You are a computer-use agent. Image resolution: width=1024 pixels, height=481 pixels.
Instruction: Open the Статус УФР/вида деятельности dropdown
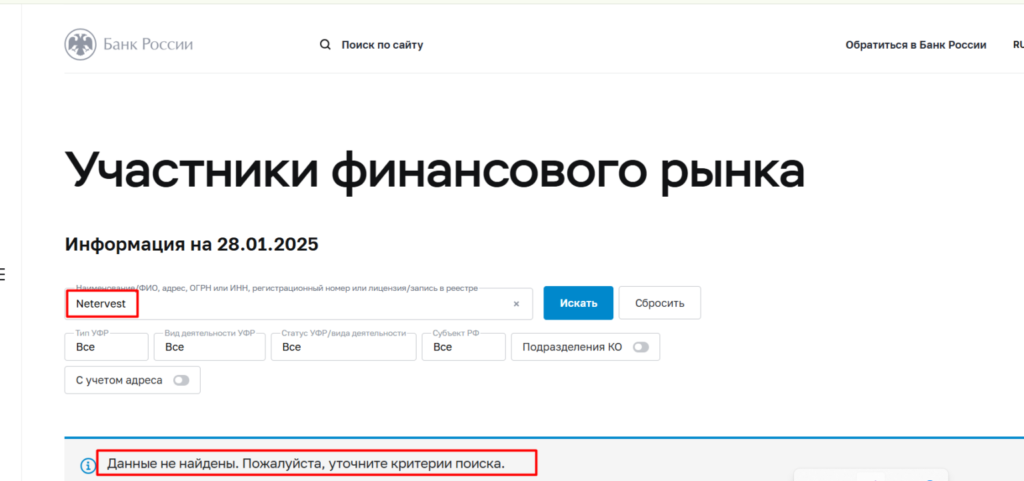(x=344, y=347)
